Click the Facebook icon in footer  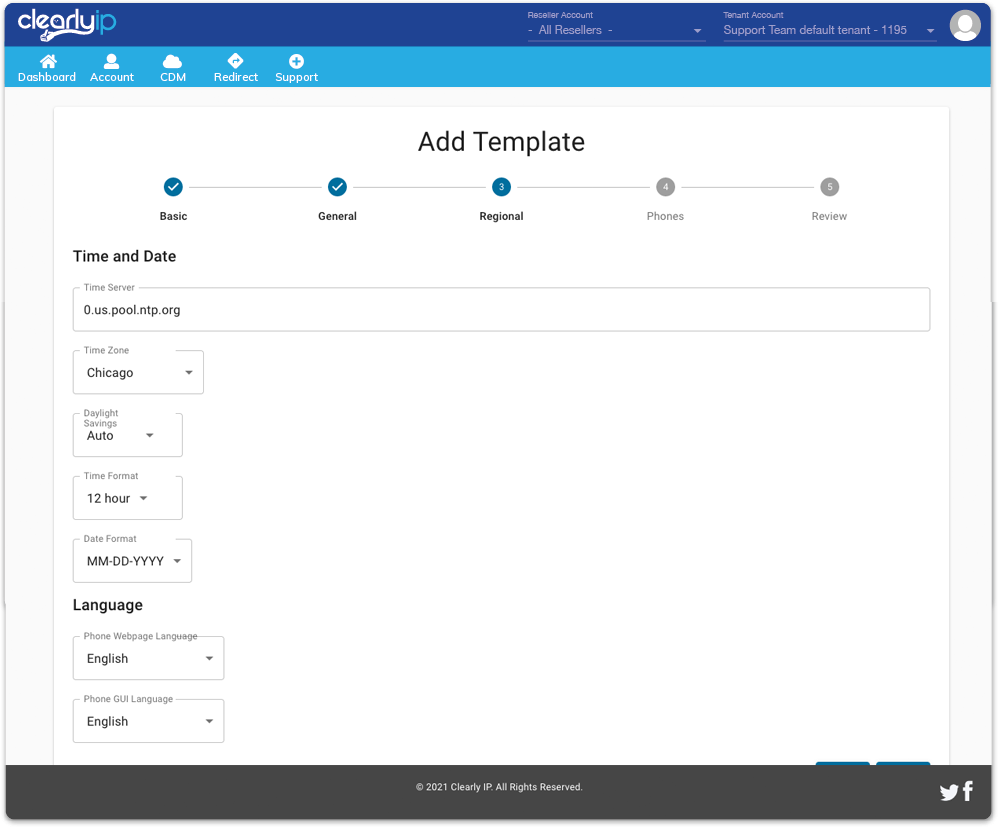(968, 792)
